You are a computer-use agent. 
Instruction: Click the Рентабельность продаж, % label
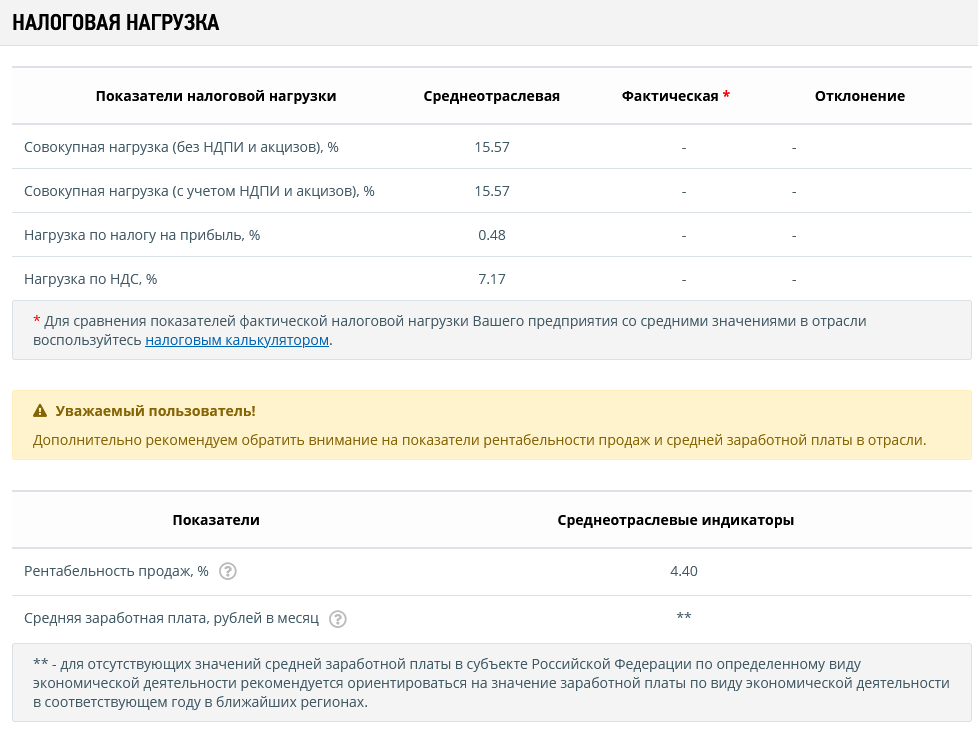[x=116, y=571]
